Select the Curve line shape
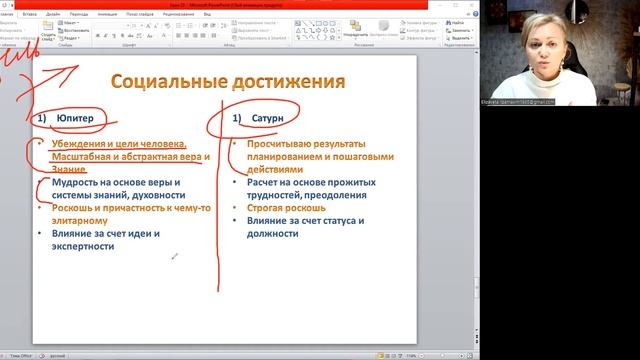Screen dimensions: 640x360 [312, 38]
